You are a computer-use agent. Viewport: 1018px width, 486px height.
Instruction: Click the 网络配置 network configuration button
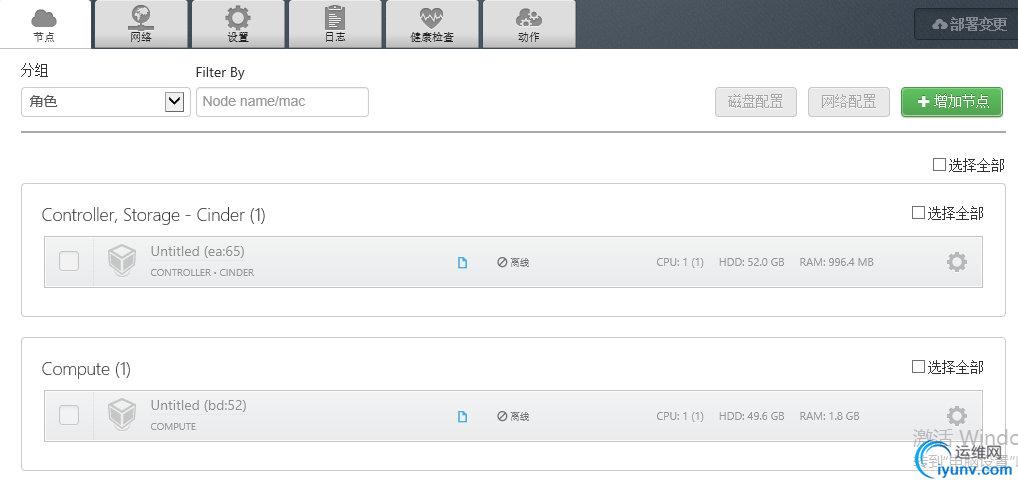(x=849, y=102)
